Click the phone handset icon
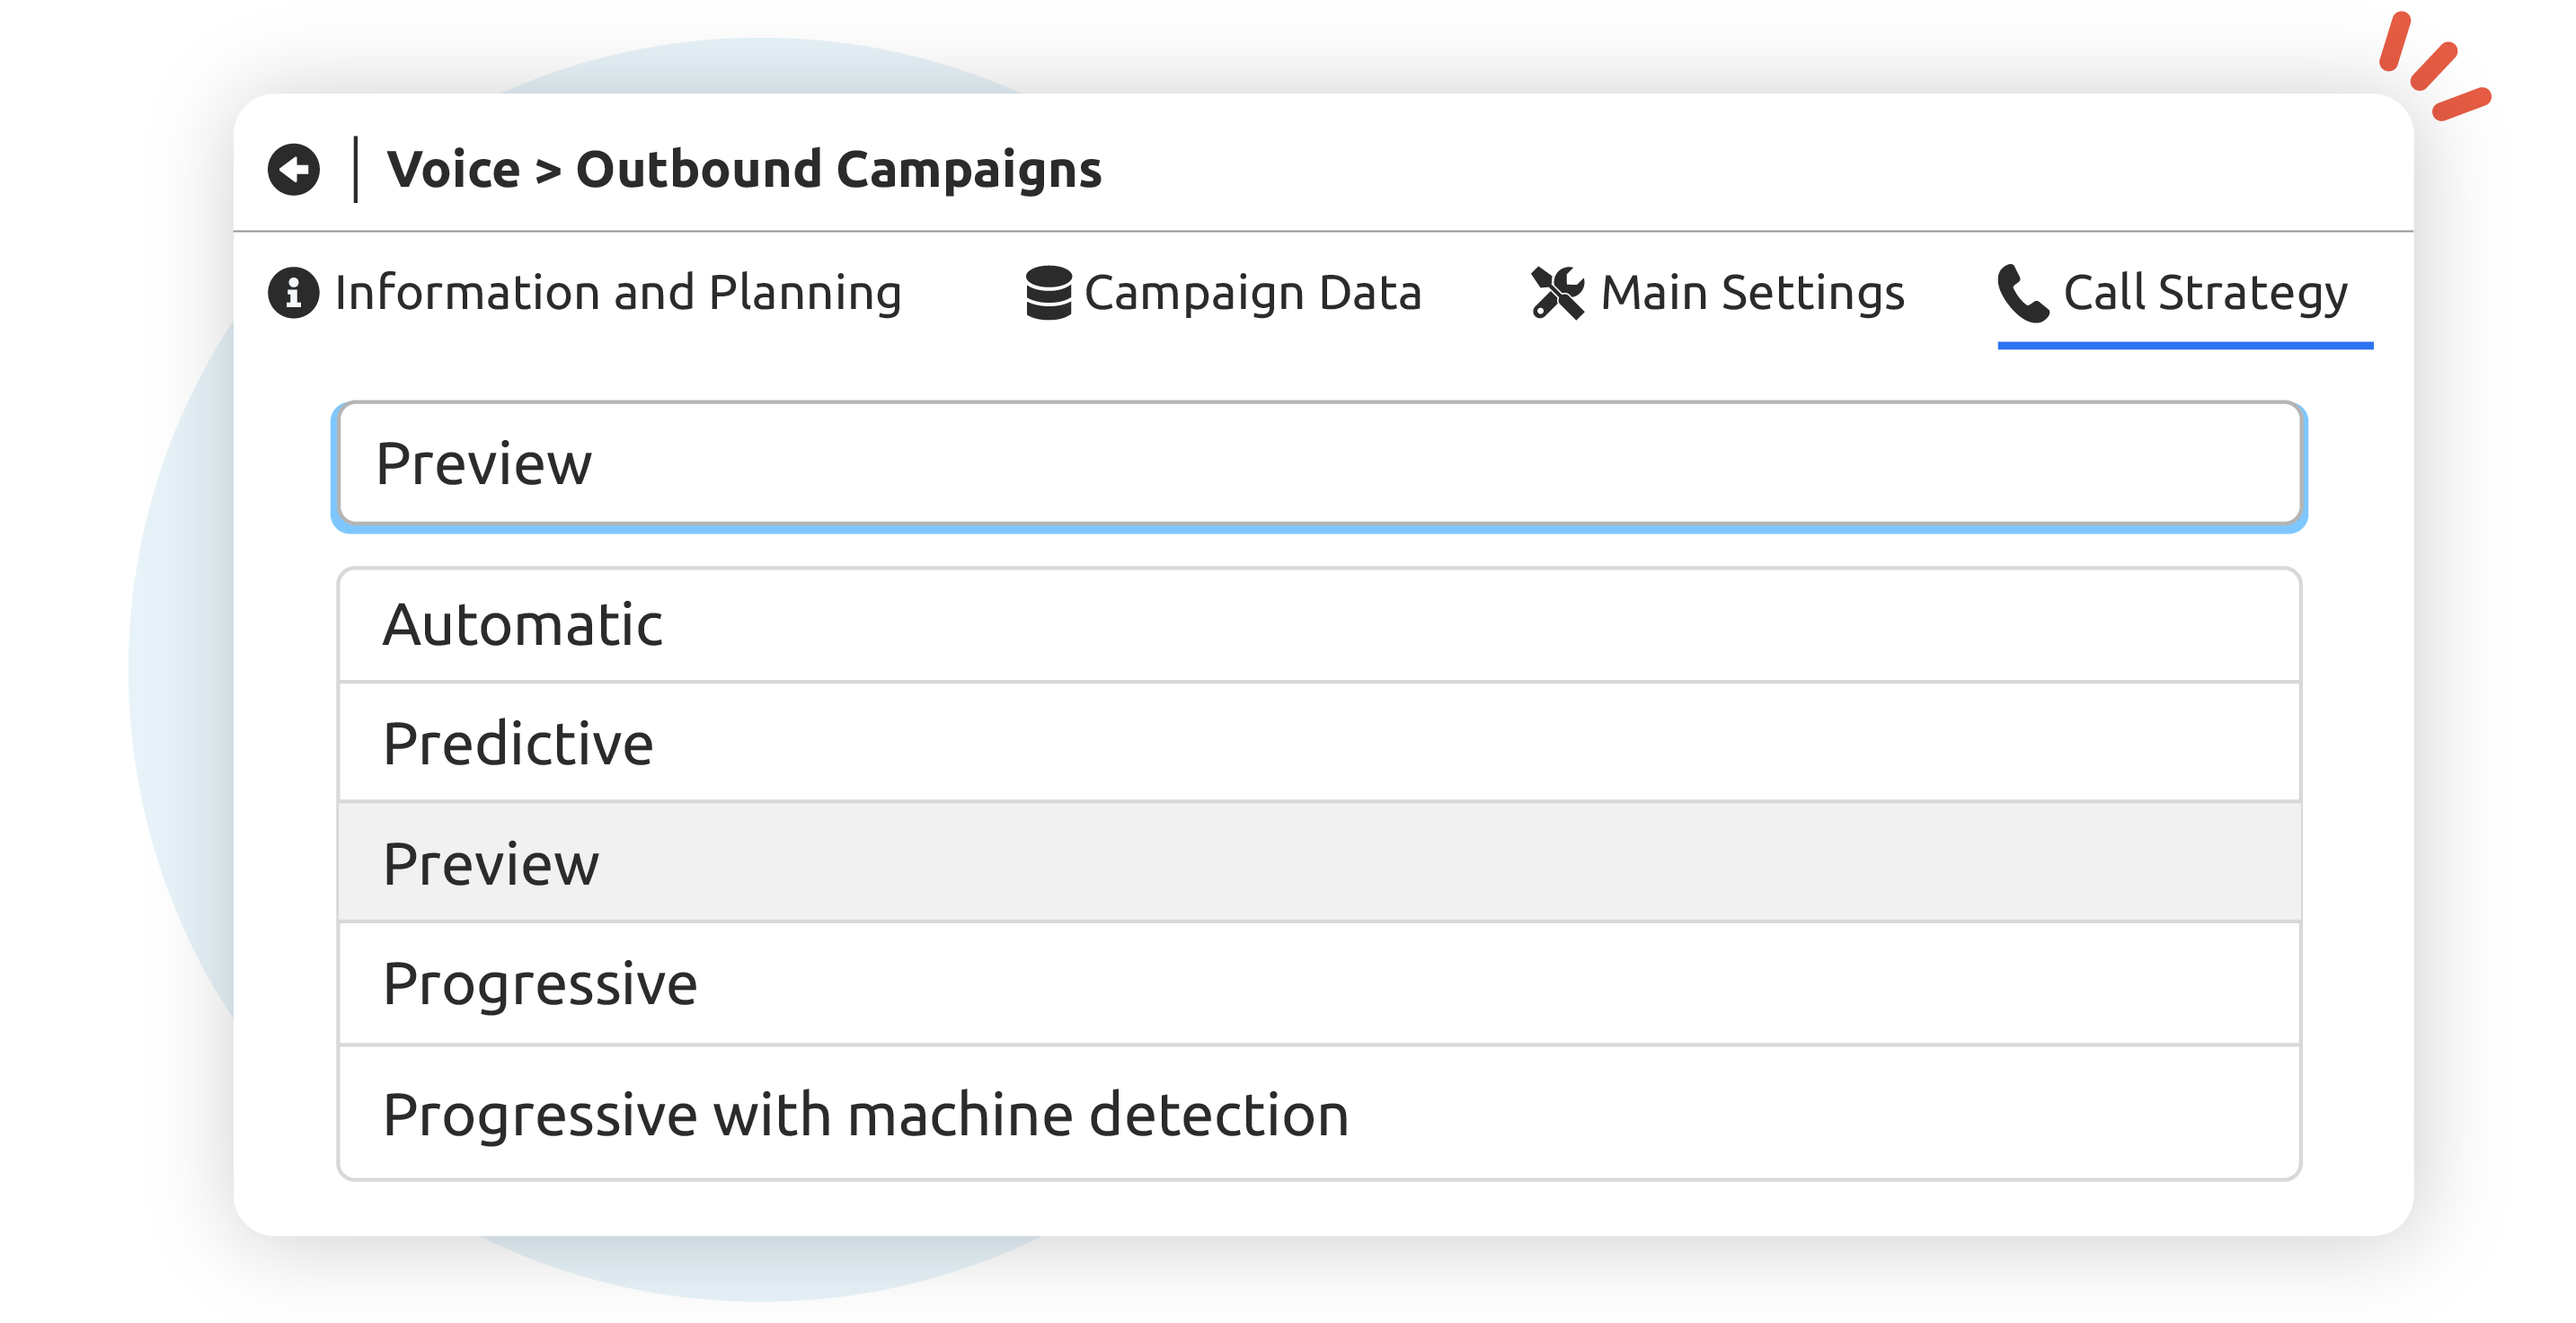 click(2023, 293)
